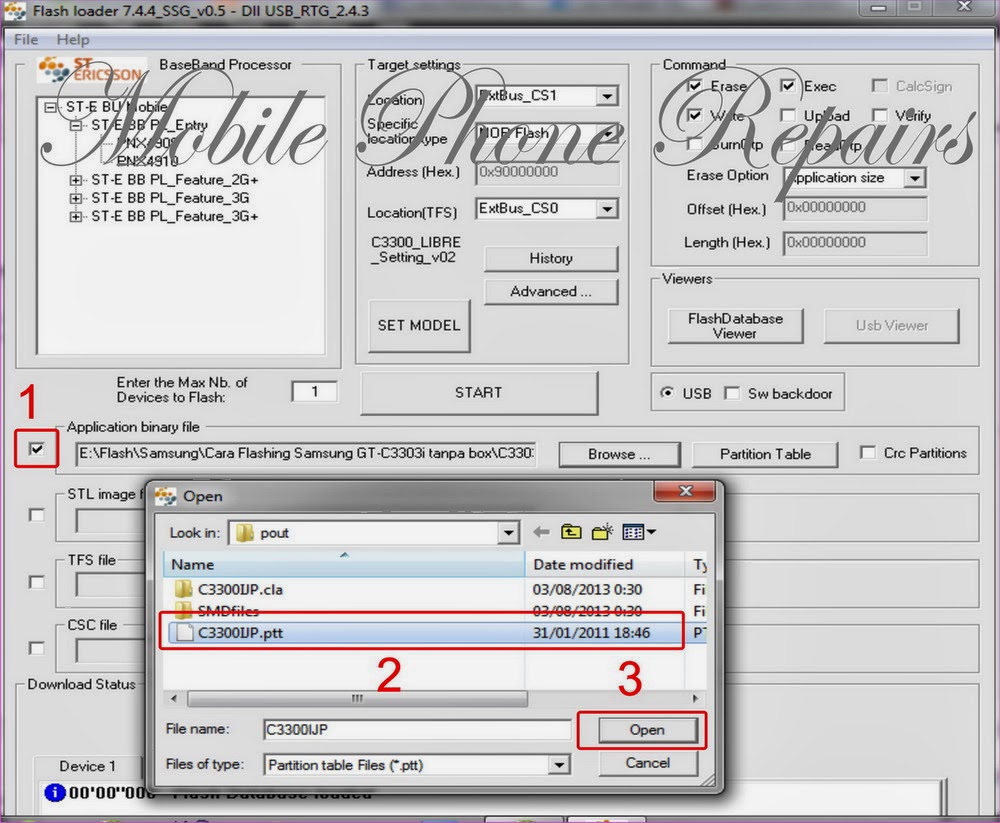The image size is (1000, 823).
Task: Select the ST-E BB PL_Feature_3G tree item
Action: tap(170, 198)
